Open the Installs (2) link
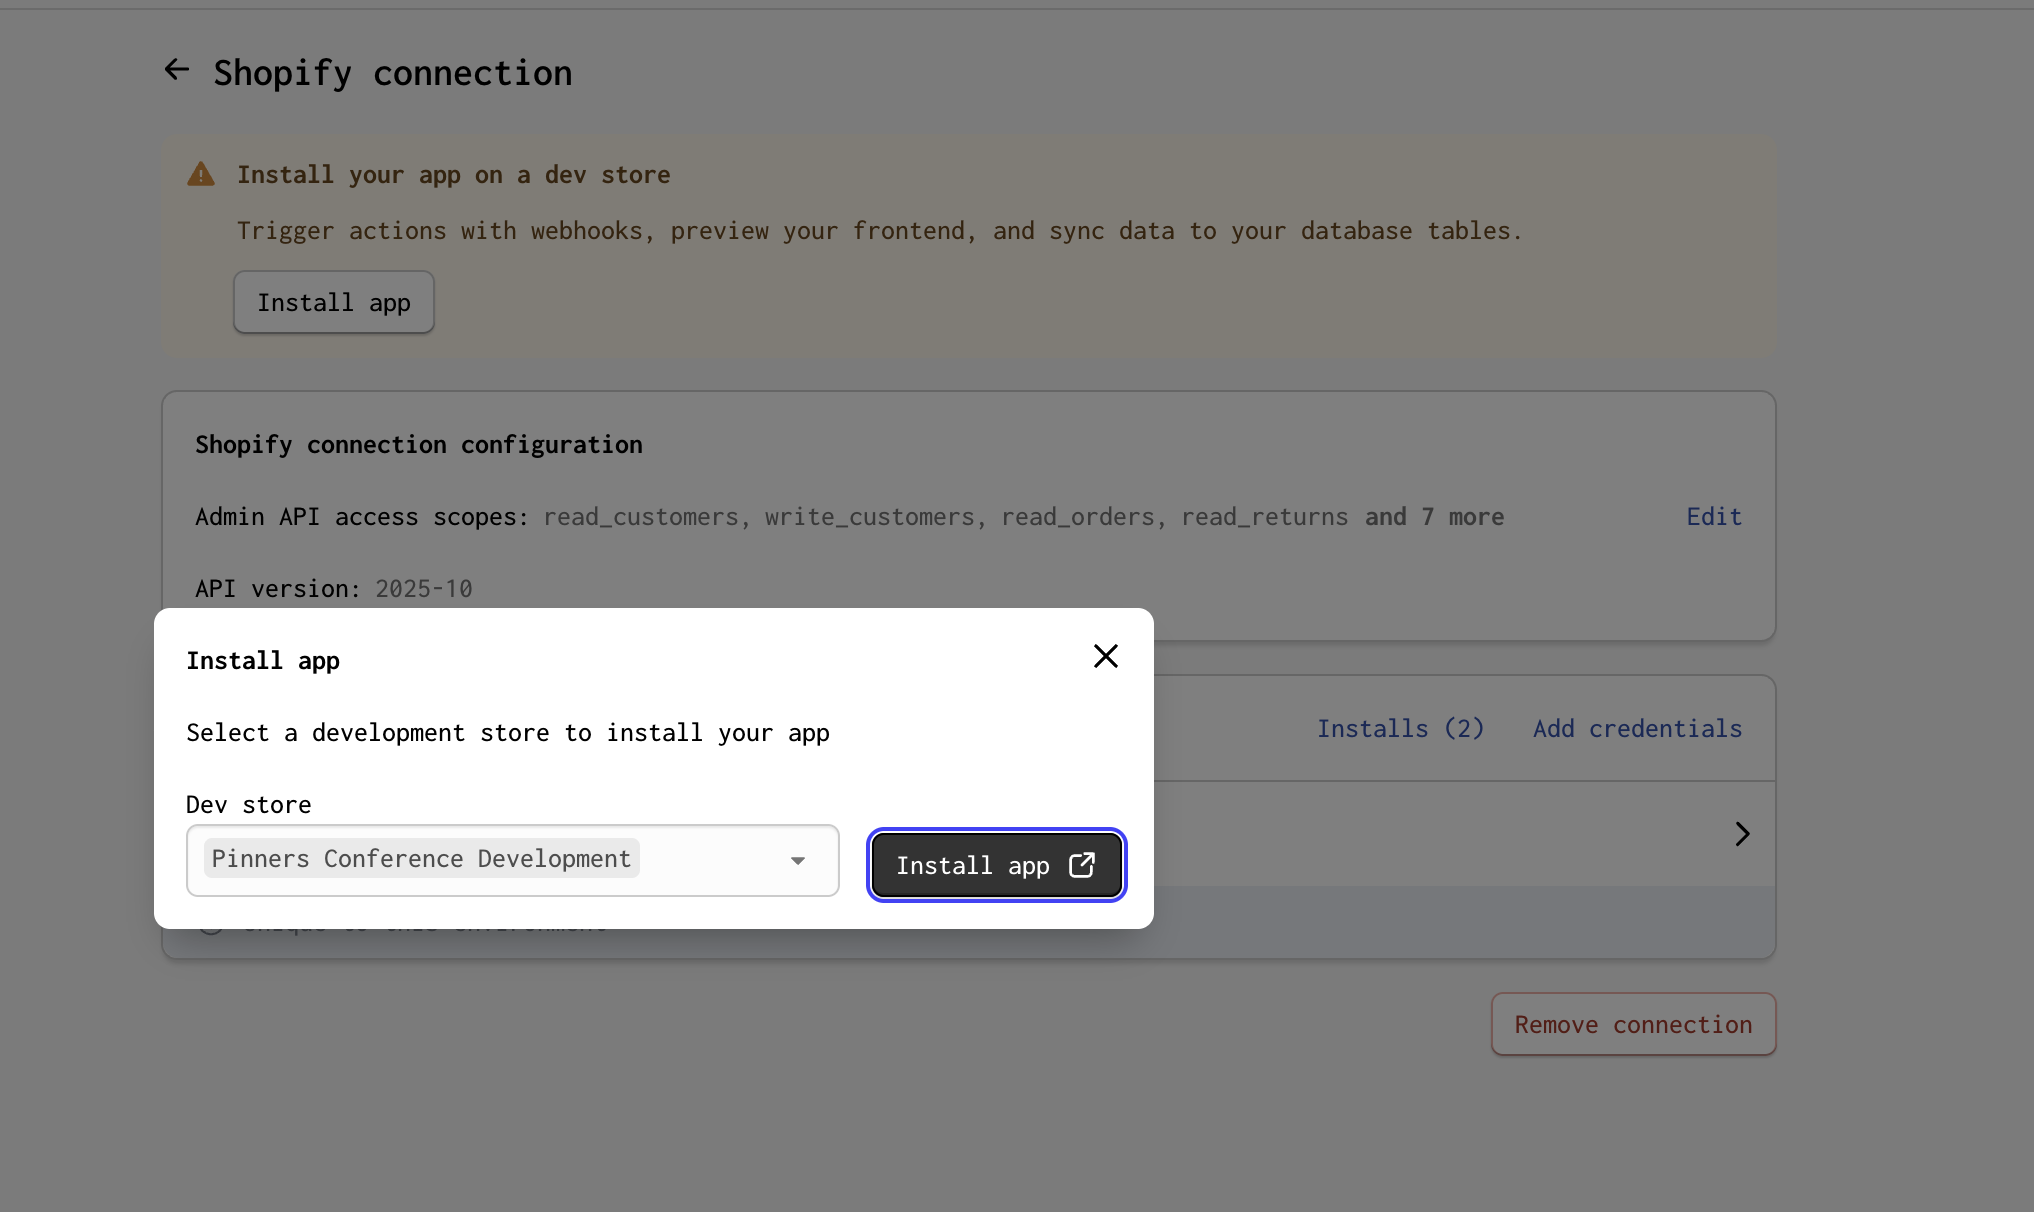 pos(1400,729)
